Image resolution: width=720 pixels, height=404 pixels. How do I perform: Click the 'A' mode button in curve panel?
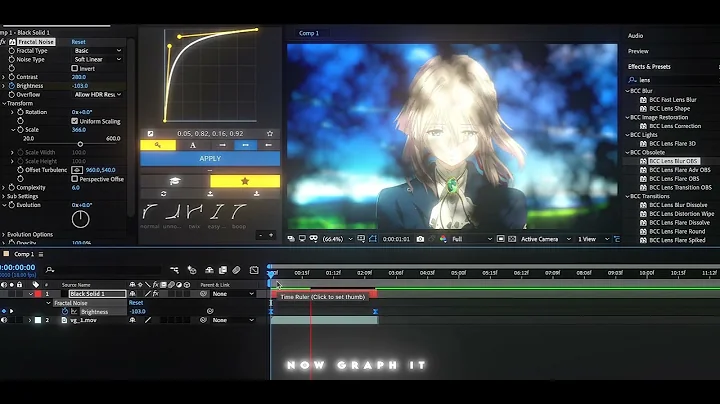point(193,145)
